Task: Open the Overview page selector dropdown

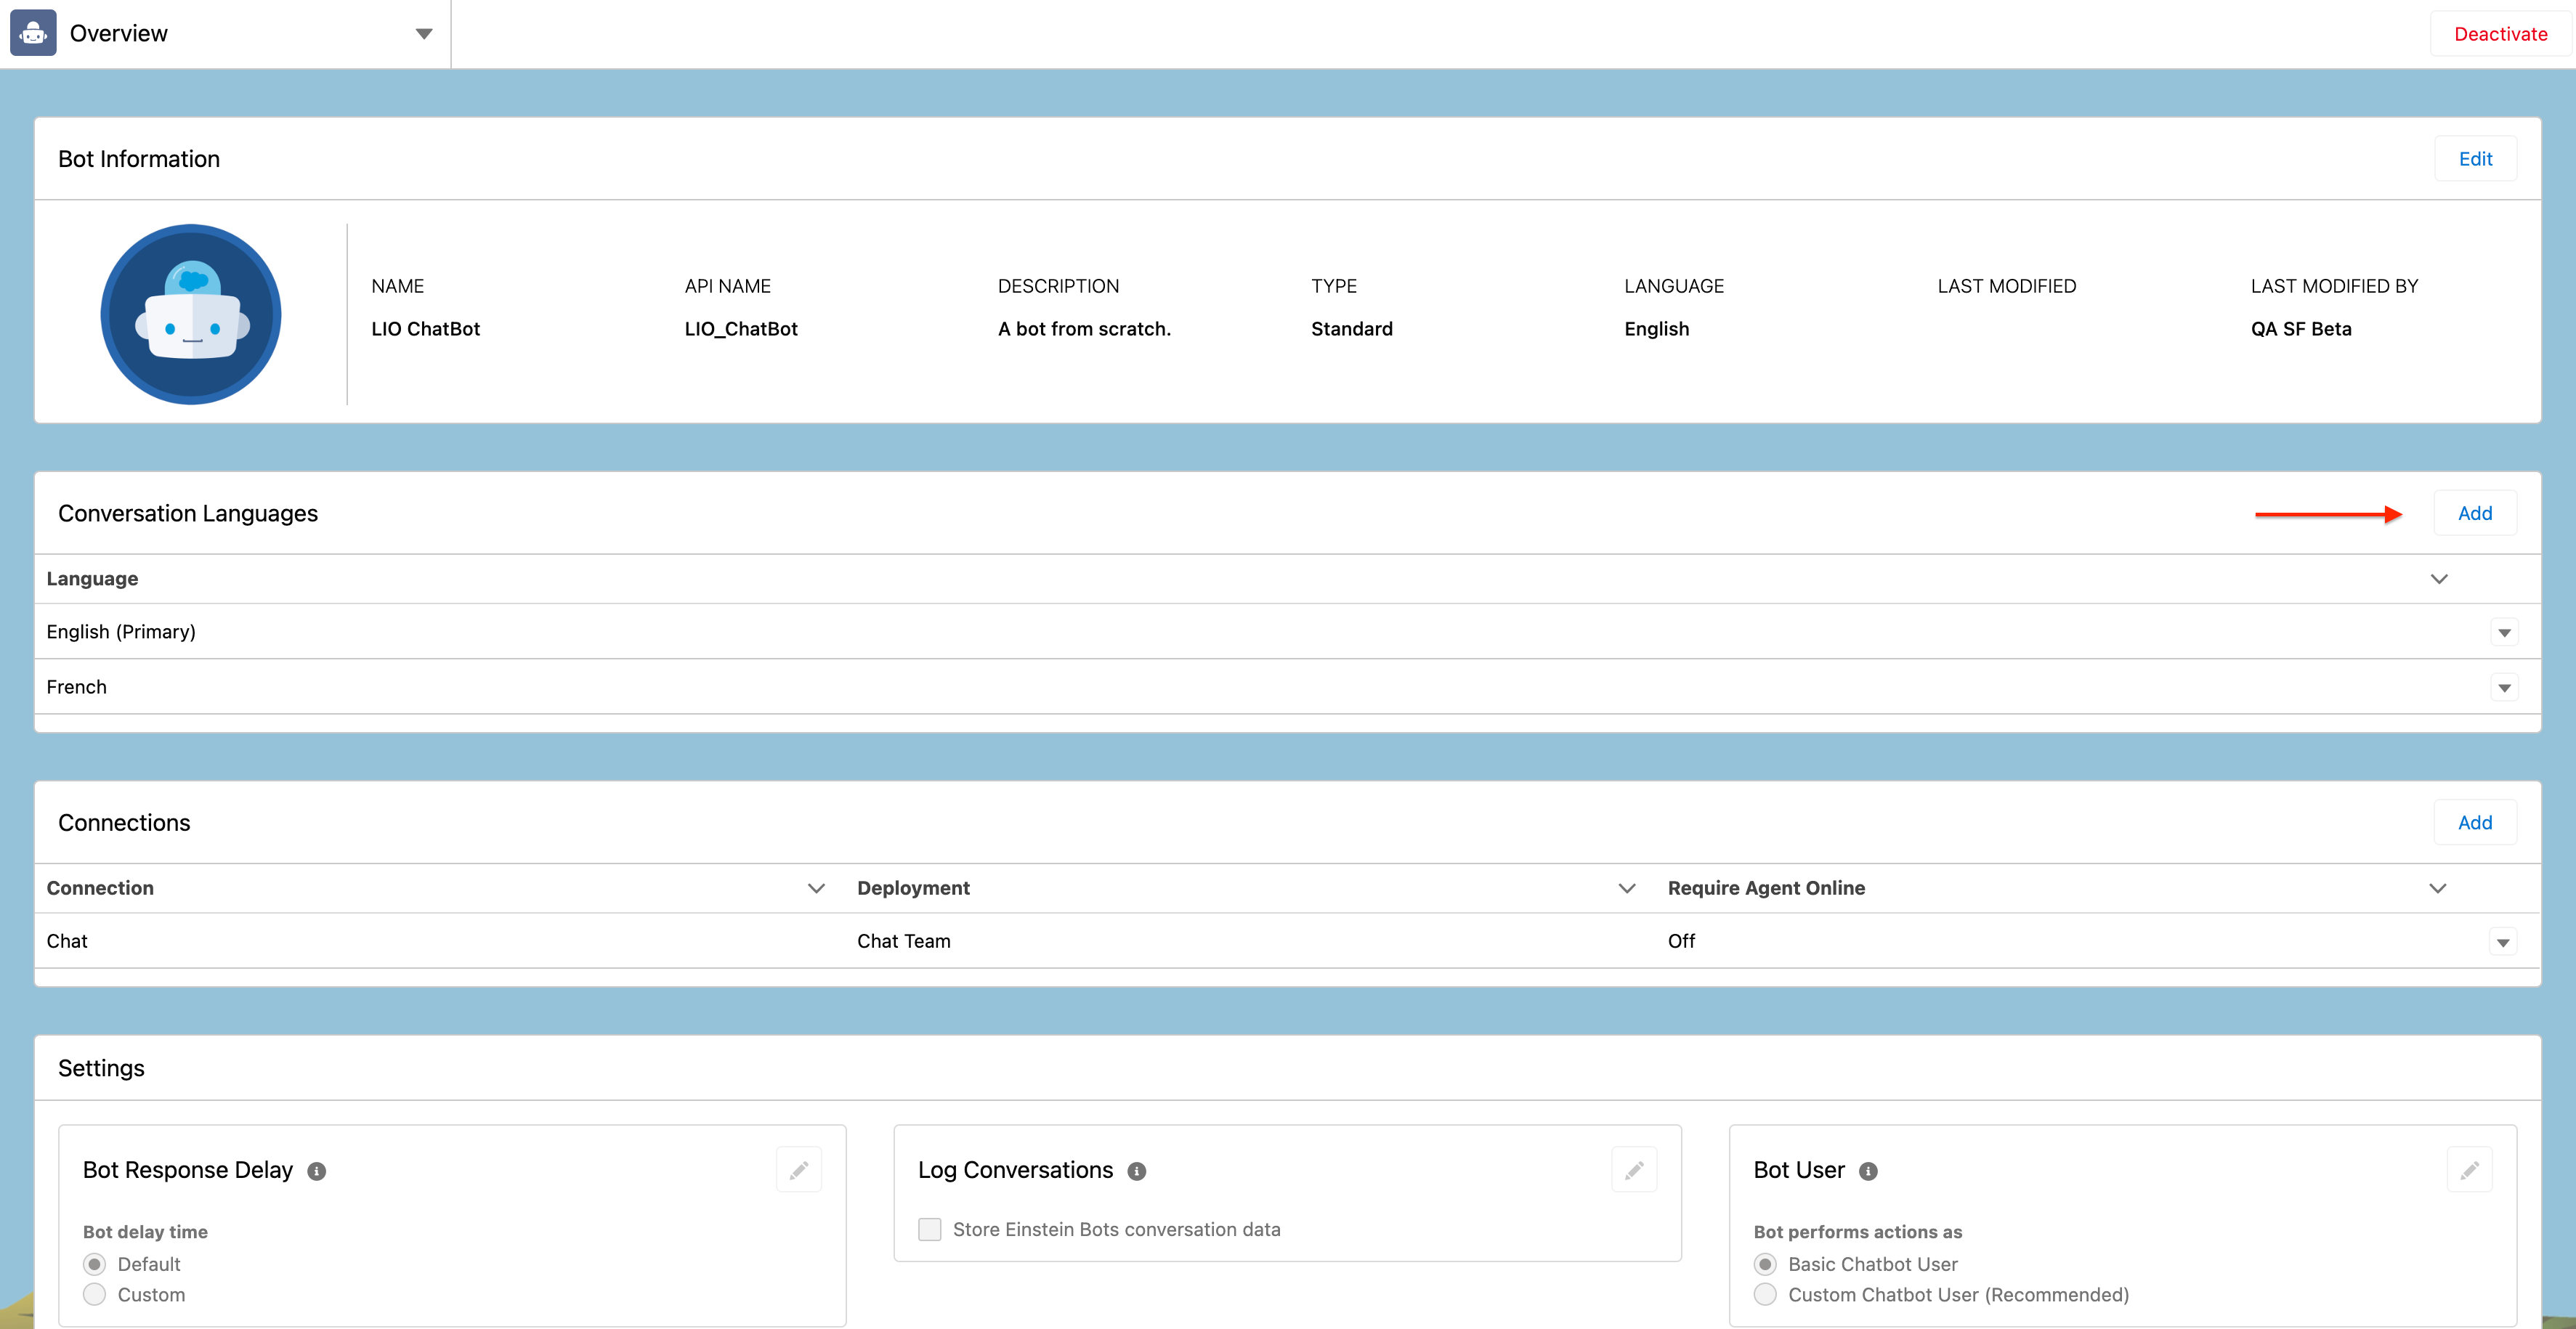Action: (x=424, y=34)
